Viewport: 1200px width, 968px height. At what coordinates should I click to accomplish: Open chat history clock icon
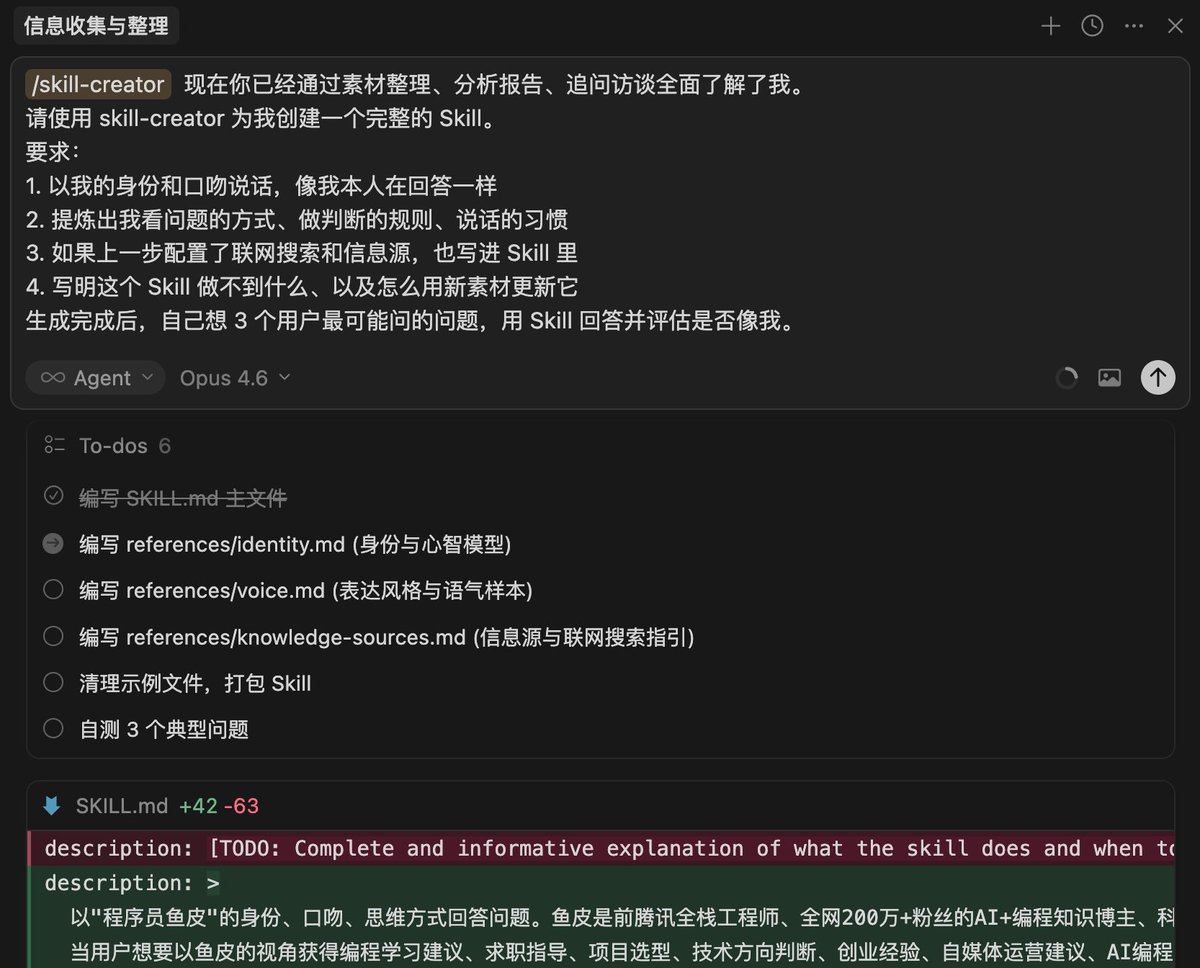(x=1092, y=27)
